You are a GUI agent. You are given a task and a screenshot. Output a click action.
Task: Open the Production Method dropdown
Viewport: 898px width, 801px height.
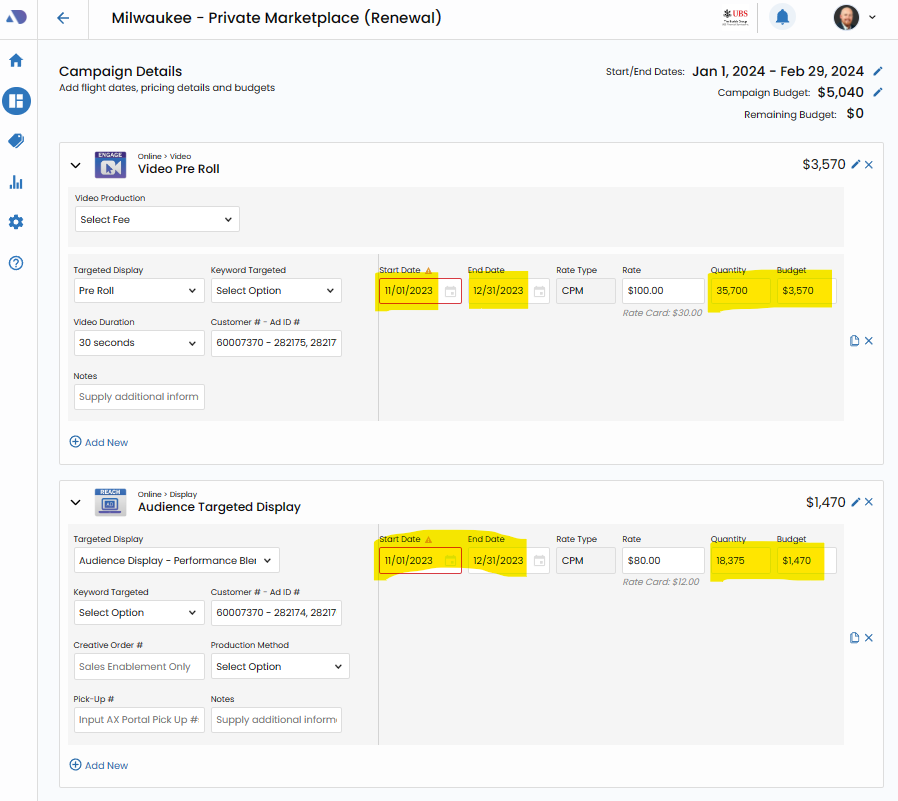point(279,667)
